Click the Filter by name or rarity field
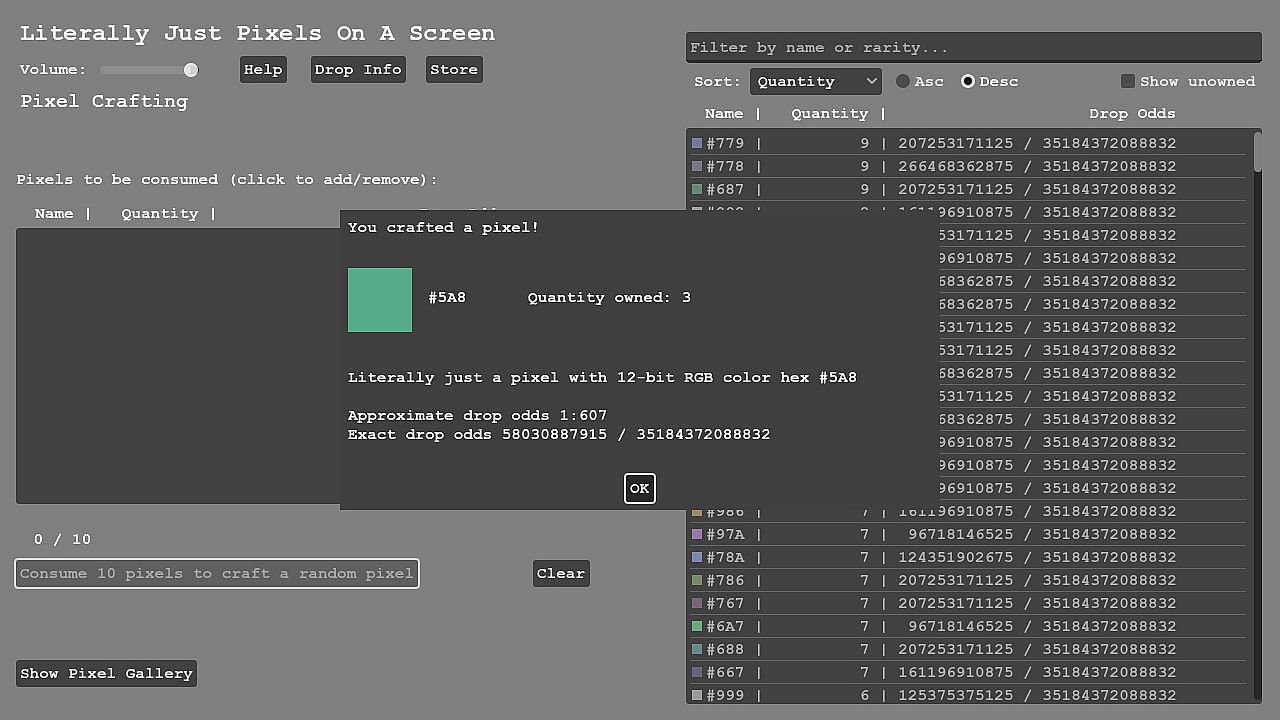 coord(972,47)
